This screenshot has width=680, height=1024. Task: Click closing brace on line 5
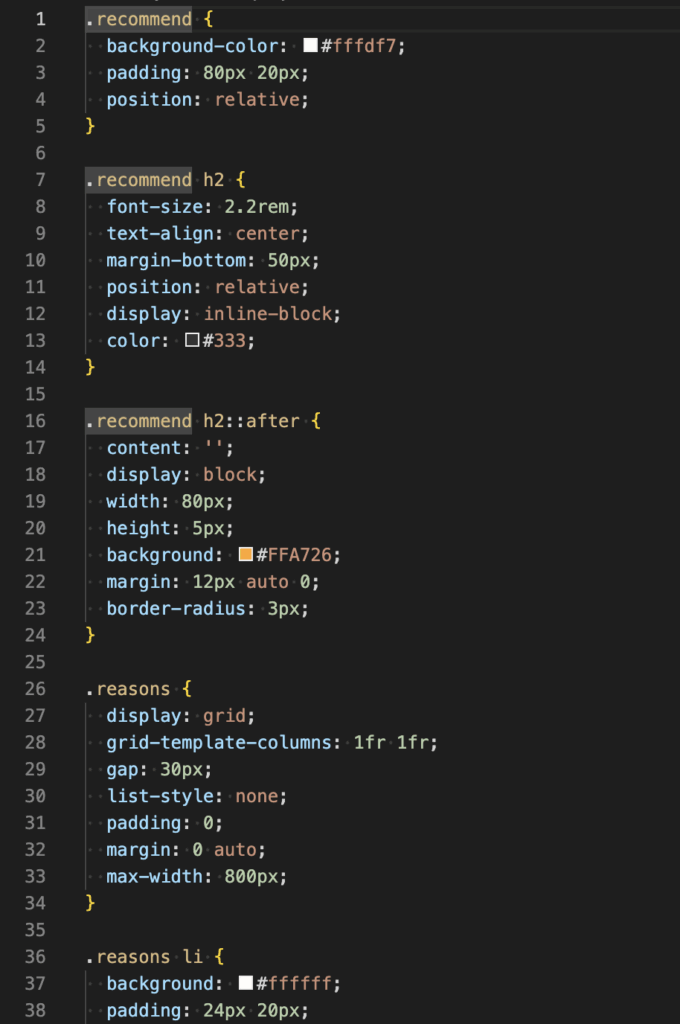coord(90,125)
